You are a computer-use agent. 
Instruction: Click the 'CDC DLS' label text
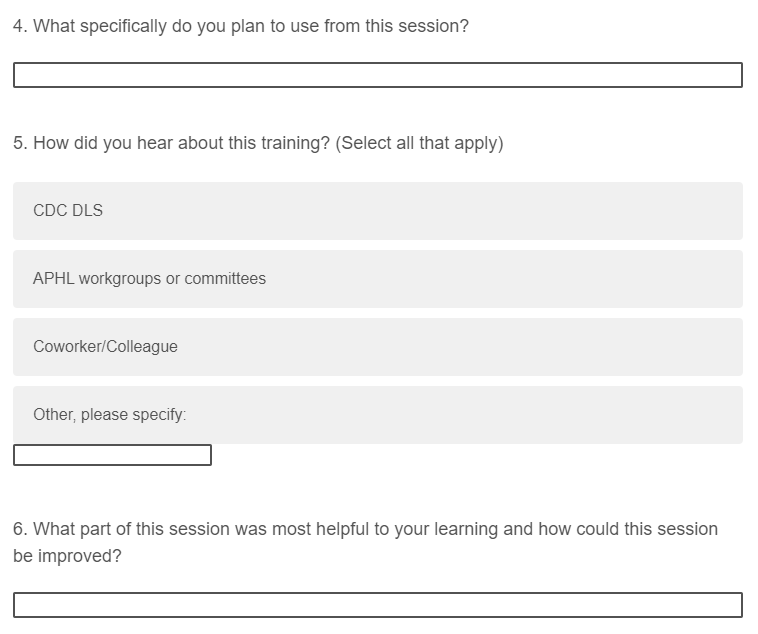click(x=68, y=211)
